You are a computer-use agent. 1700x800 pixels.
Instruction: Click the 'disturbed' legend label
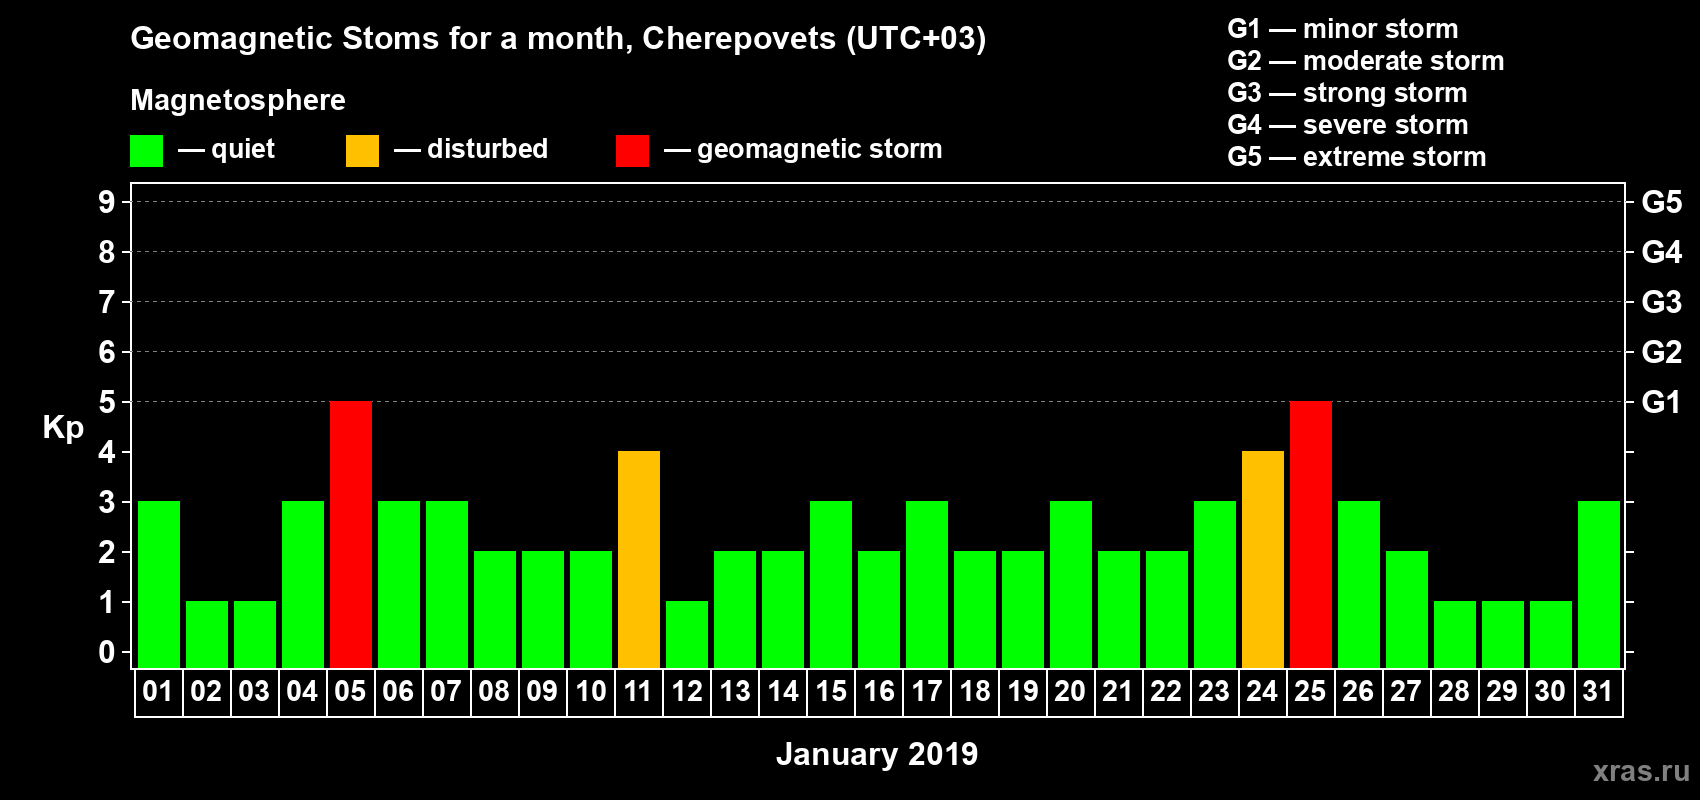(x=487, y=149)
